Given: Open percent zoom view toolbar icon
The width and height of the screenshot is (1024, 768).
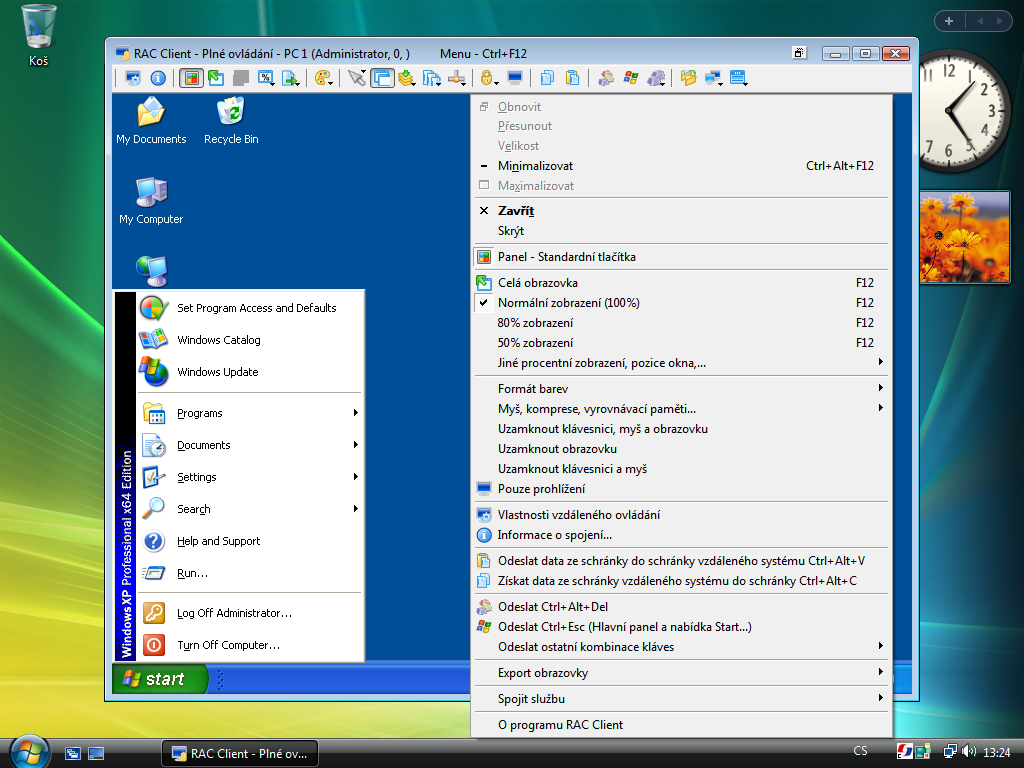Looking at the screenshot, I should pyautogui.click(x=266, y=78).
